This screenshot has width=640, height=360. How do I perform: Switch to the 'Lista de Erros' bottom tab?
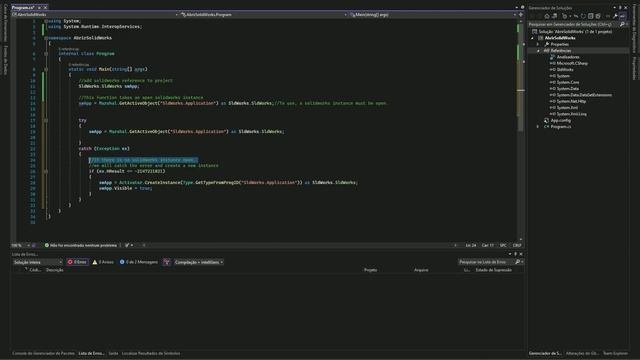tap(91, 353)
